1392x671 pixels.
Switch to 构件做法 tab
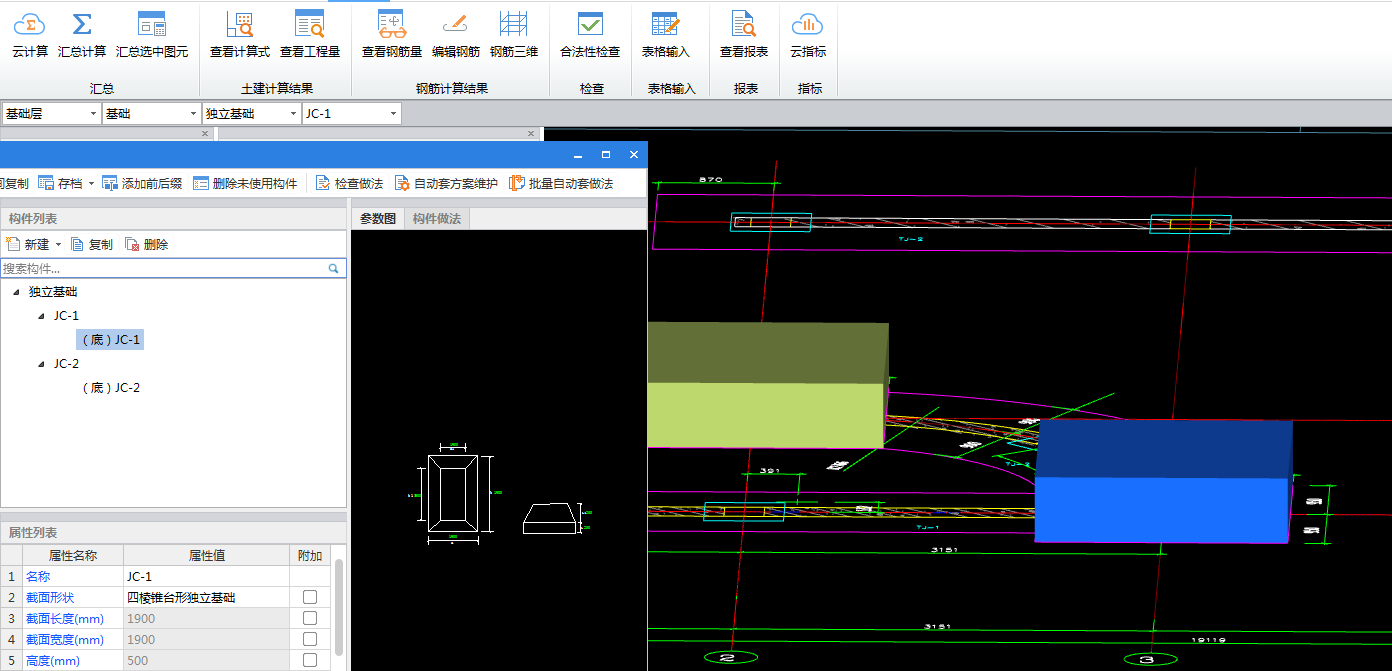pyautogui.click(x=437, y=218)
